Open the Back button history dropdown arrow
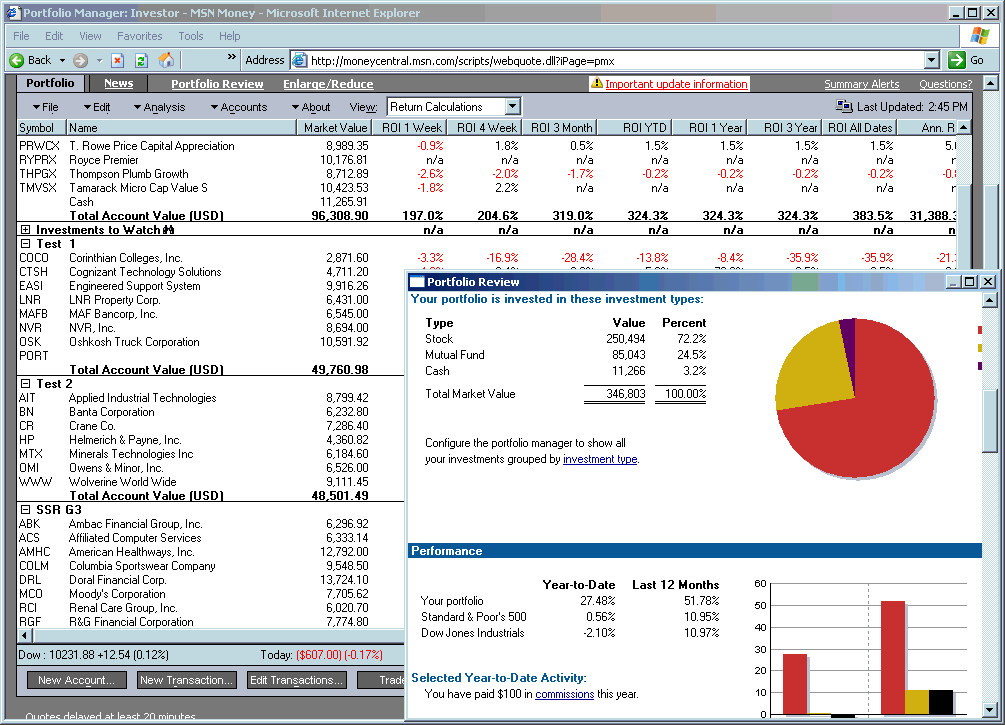This screenshot has height=725, width=1005. (x=62, y=59)
